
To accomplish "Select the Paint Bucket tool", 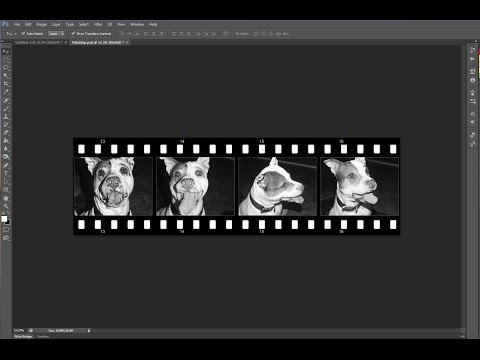I will (x=6, y=141).
